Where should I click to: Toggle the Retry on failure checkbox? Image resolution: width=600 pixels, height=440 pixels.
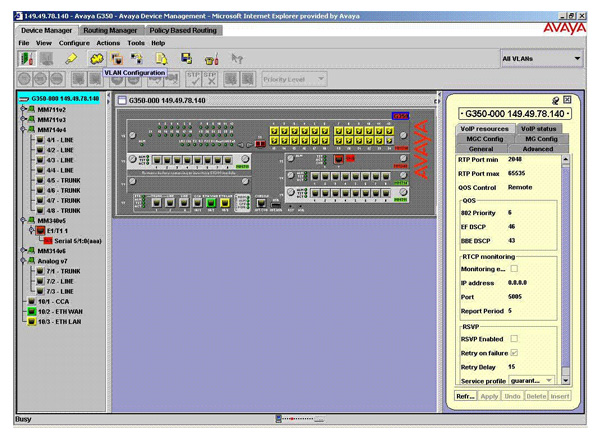click(x=514, y=353)
